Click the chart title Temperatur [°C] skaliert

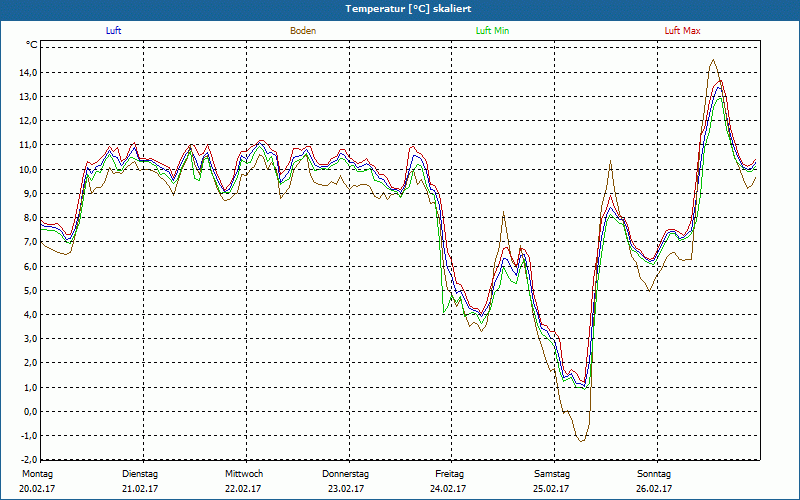(x=408, y=9)
